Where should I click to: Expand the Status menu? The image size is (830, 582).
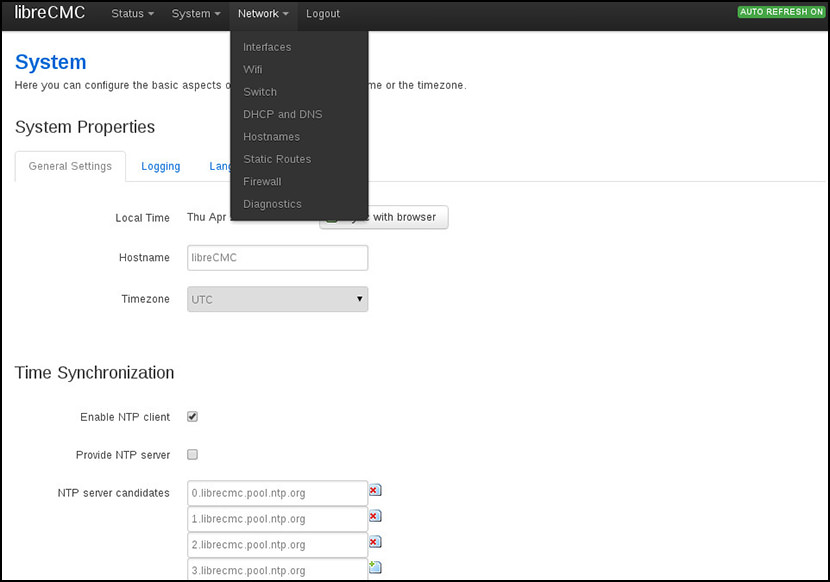[132, 14]
